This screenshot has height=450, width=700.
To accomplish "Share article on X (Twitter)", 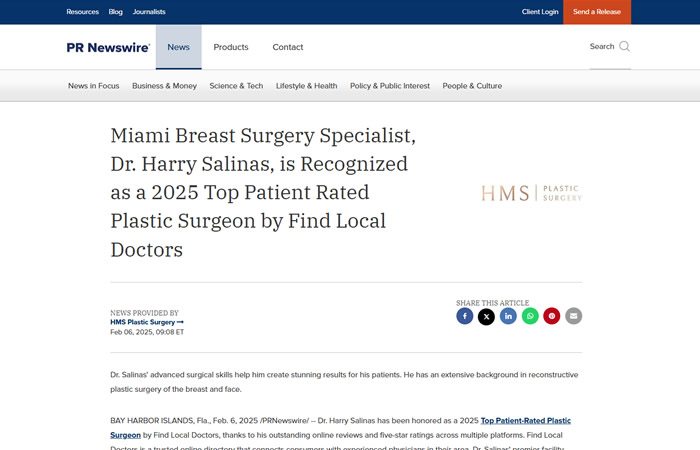I will (486, 317).
